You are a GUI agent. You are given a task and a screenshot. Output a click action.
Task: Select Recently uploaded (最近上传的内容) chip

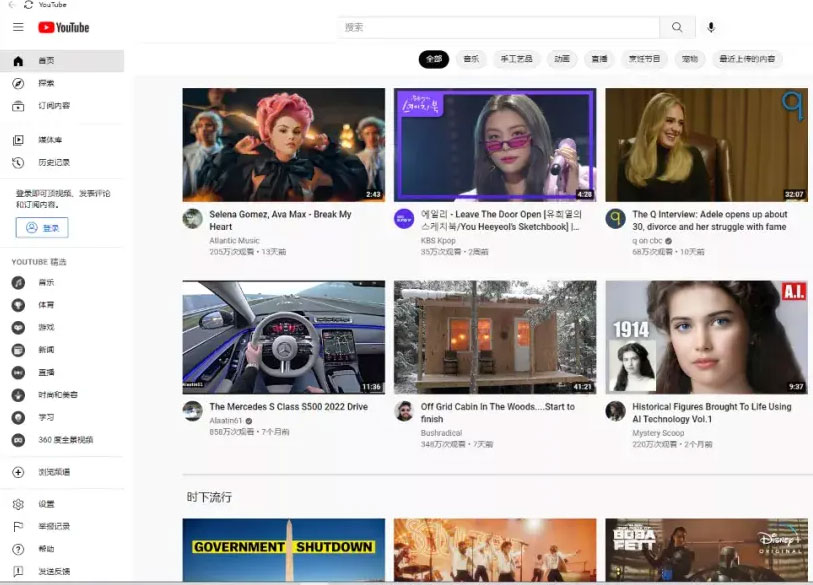747,59
